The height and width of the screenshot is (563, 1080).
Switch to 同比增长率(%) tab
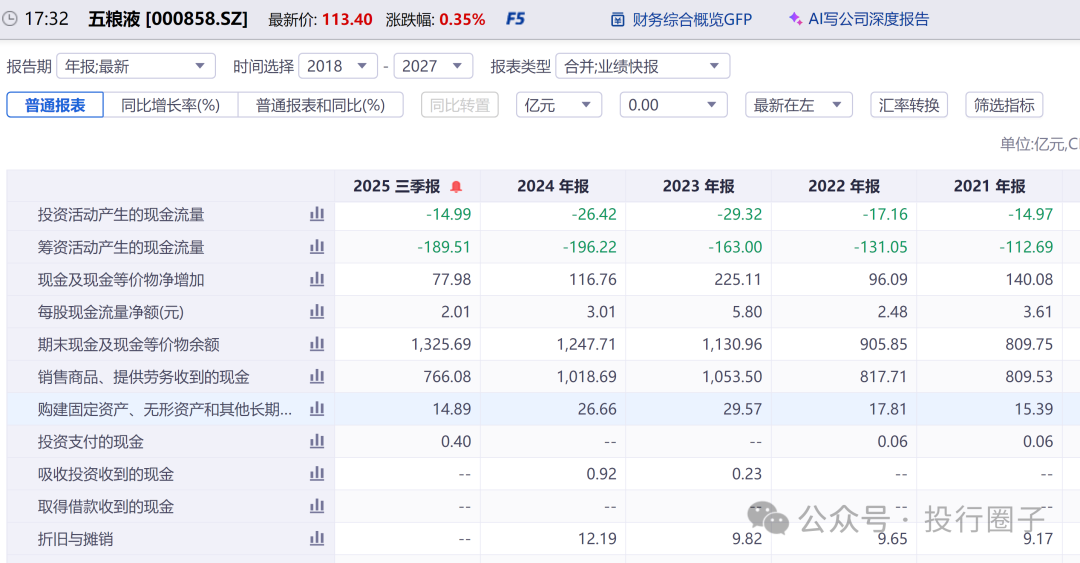171,105
